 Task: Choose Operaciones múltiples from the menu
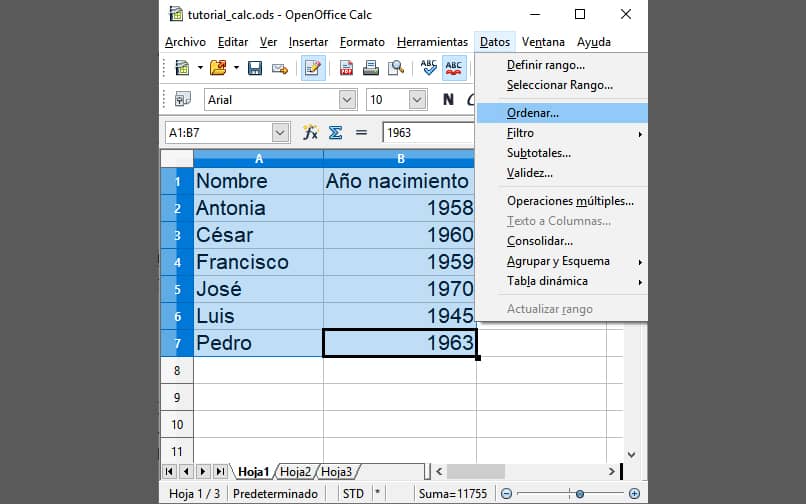pos(562,201)
